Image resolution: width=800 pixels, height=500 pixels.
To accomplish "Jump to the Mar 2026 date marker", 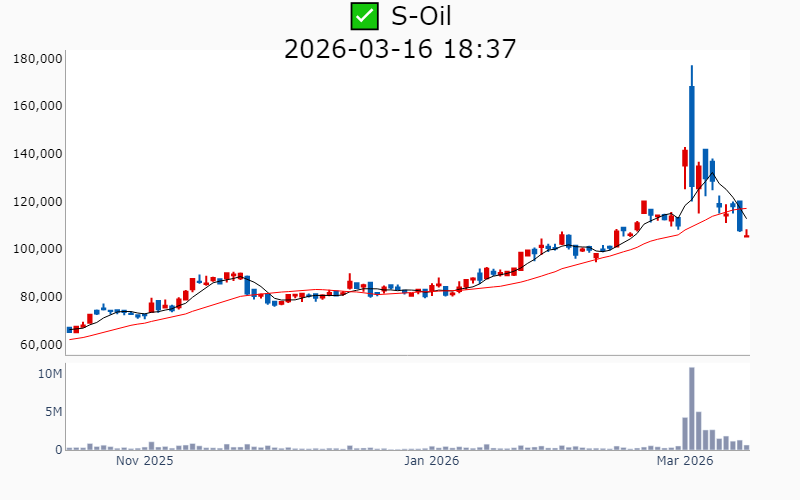I will (684, 462).
